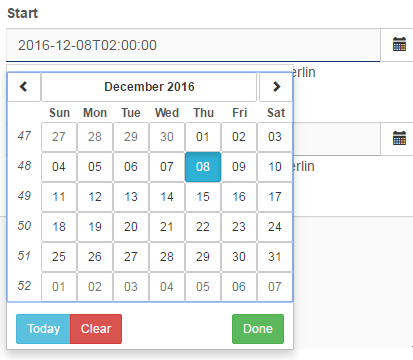The image size is (413, 360).
Task: Select January 07 in week 52 row
Action: [x=275, y=287]
